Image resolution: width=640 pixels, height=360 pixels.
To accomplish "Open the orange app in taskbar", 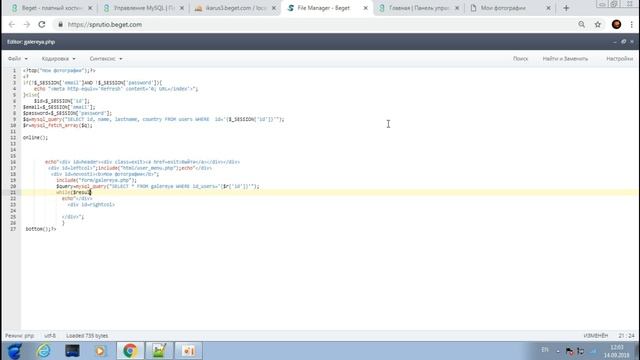I will pyautogui.click(x=188, y=351).
